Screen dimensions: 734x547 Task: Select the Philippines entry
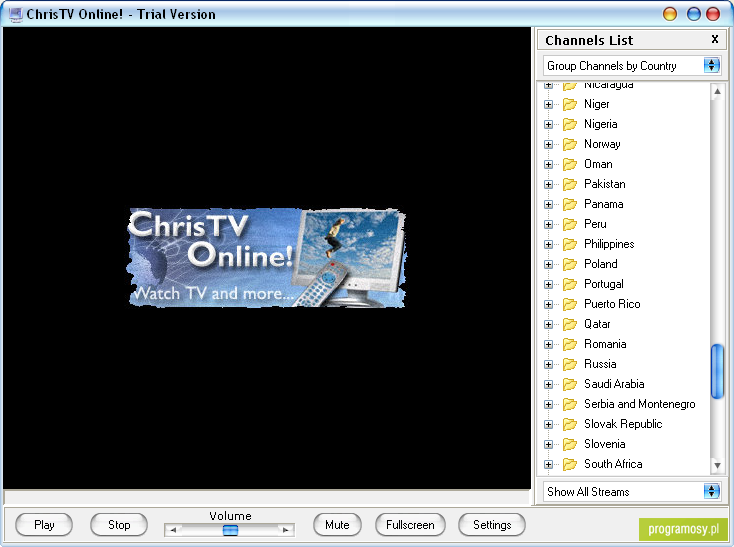click(609, 244)
